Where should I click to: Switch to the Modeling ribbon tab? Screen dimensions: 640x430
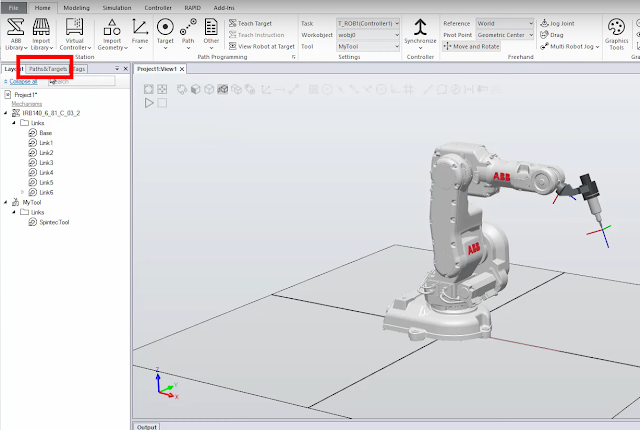76,8
